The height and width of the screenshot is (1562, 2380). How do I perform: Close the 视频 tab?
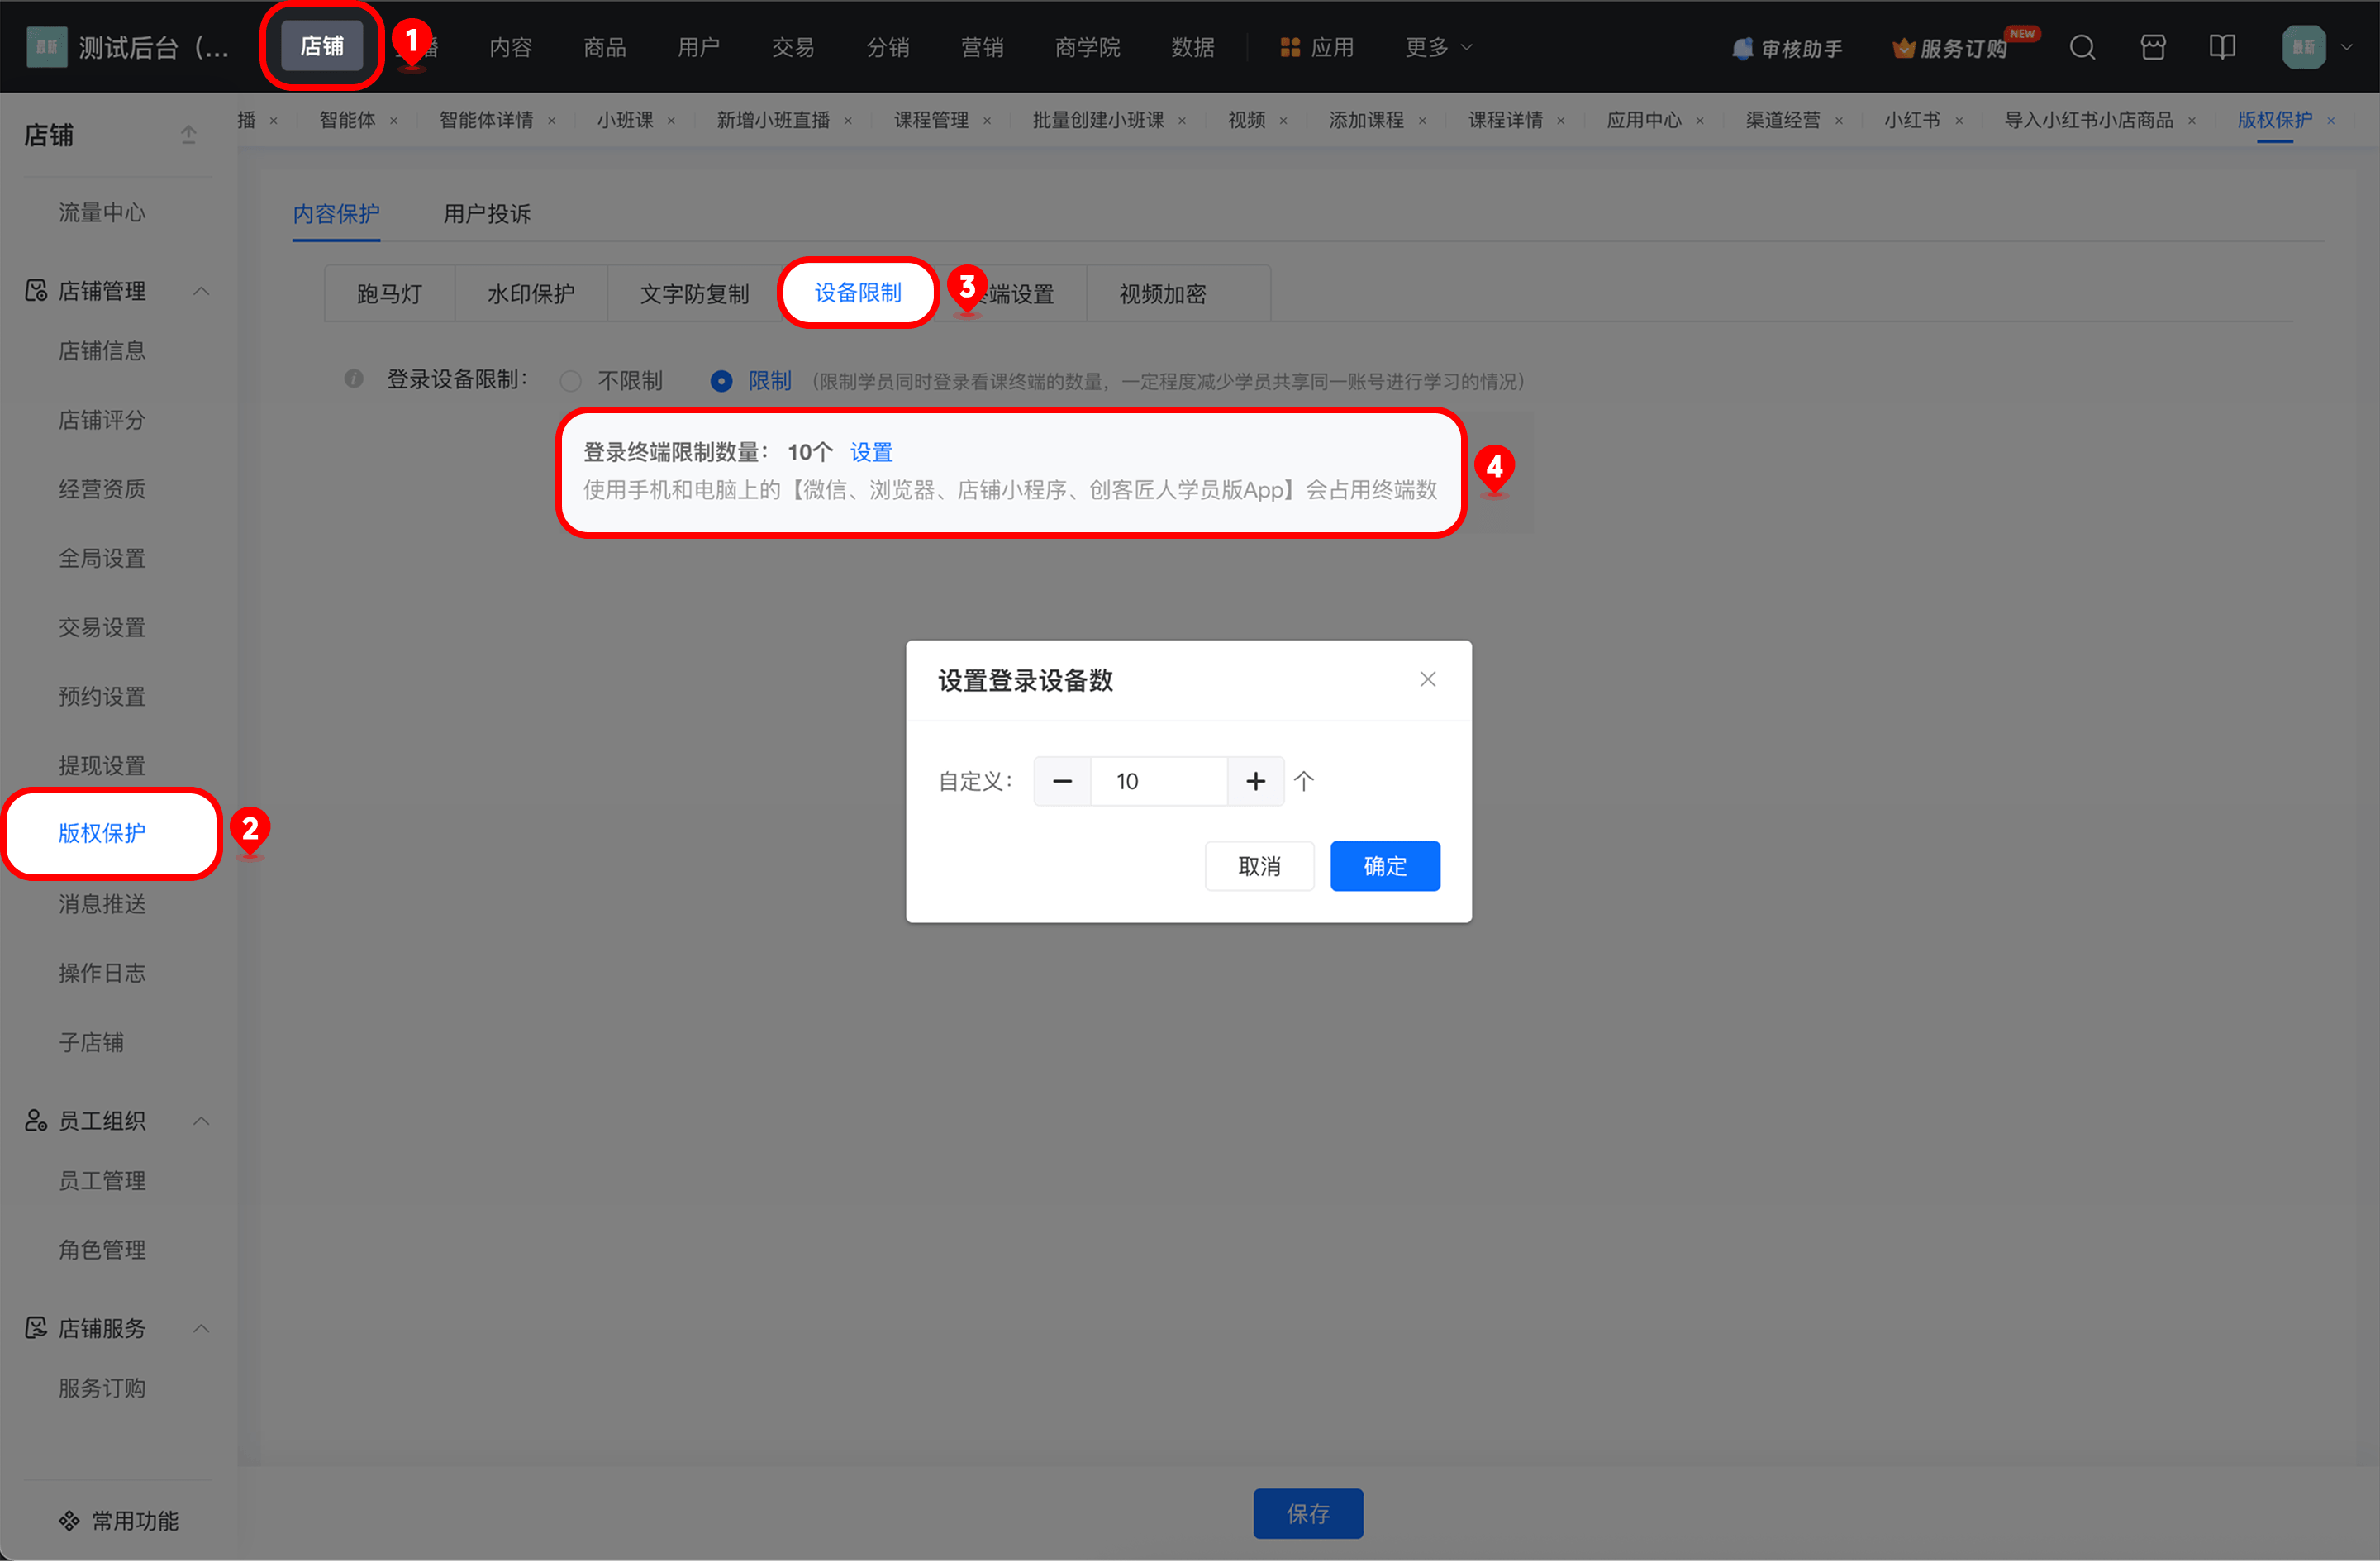[1283, 121]
